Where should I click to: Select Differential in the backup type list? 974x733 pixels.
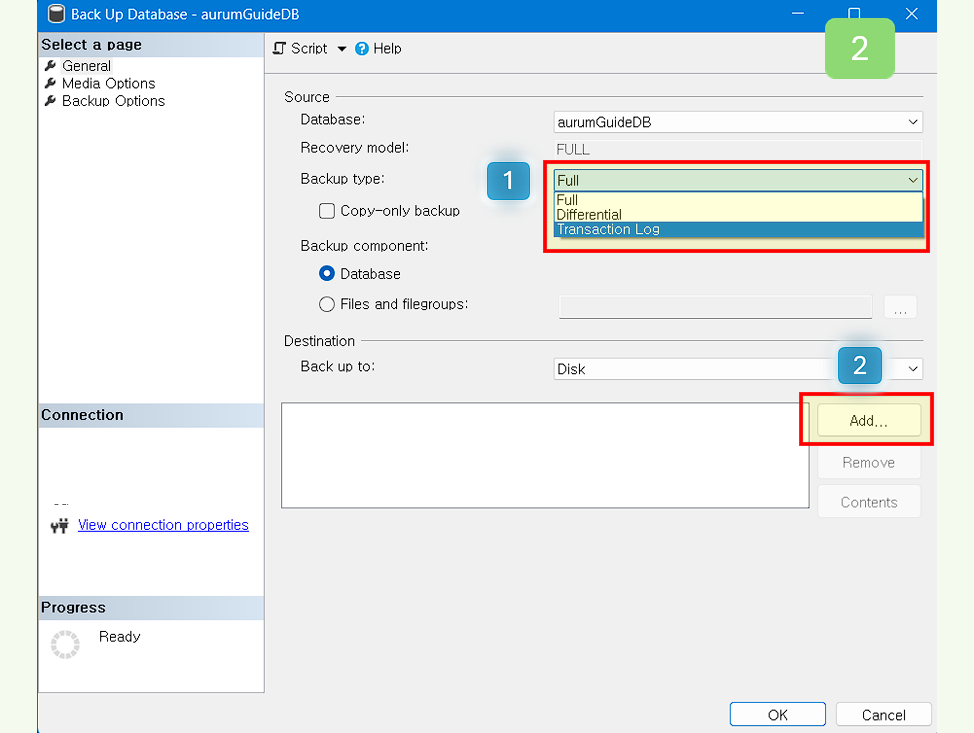[737, 215]
